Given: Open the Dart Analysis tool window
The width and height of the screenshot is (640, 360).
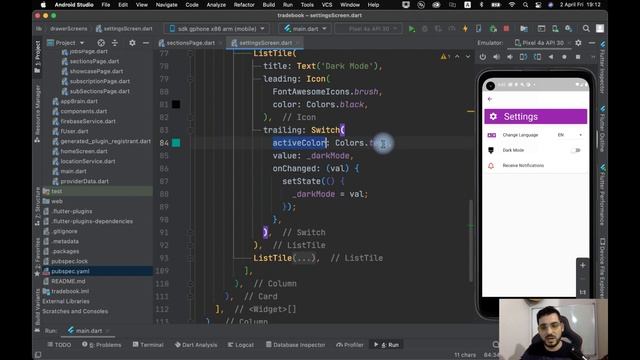Looking at the screenshot, I should [x=196, y=345].
